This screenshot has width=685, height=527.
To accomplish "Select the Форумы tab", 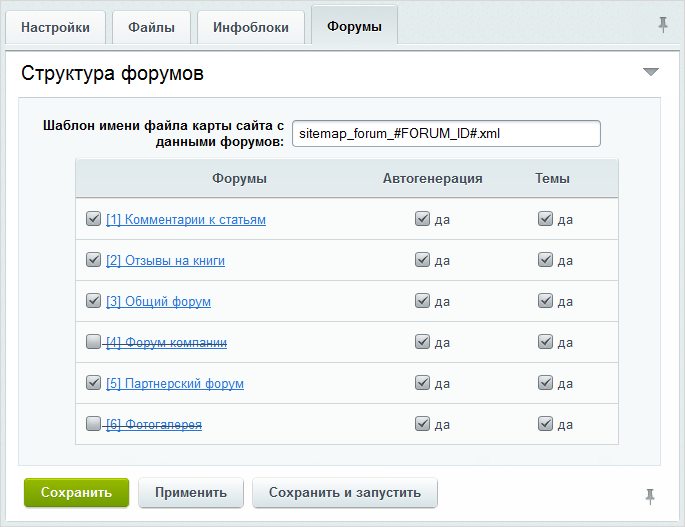I will pos(354,27).
